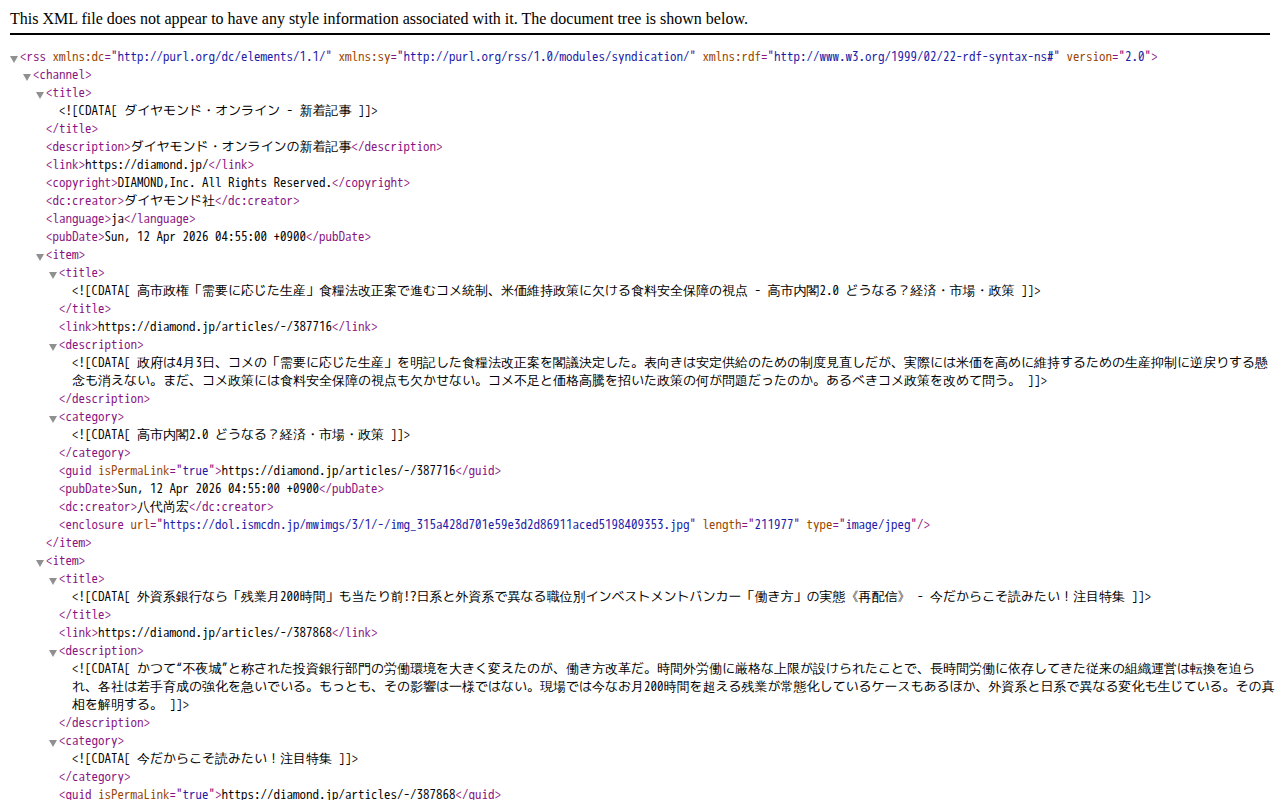Click the rss version="2.0" attribute

tap(1108, 57)
